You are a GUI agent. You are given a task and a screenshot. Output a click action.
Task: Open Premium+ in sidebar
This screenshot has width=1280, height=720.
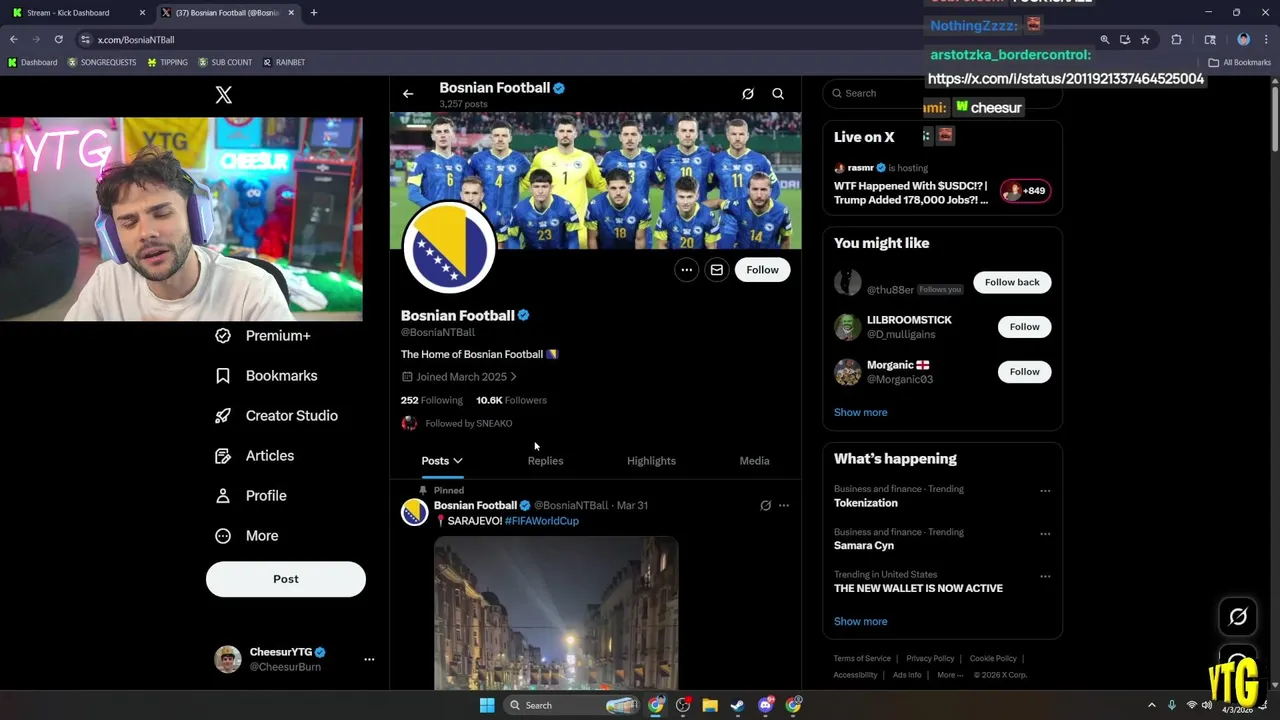(264, 336)
